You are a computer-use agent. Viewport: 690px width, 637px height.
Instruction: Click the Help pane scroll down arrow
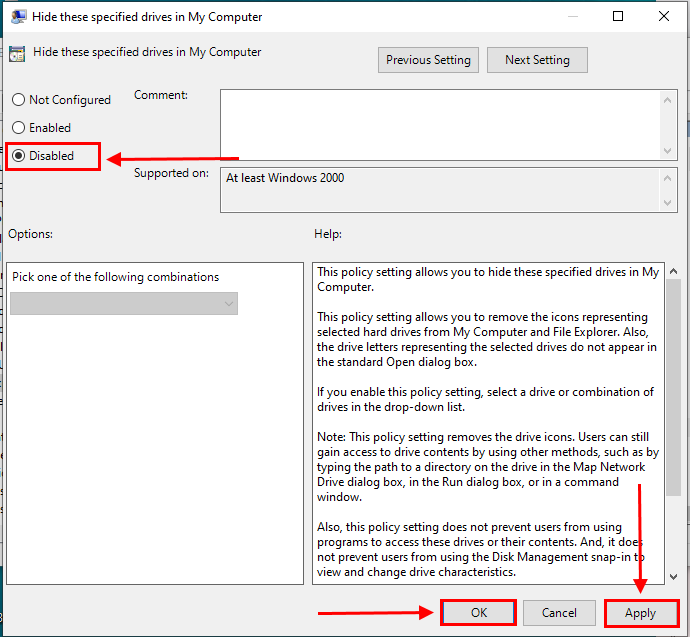click(x=673, y=577)
